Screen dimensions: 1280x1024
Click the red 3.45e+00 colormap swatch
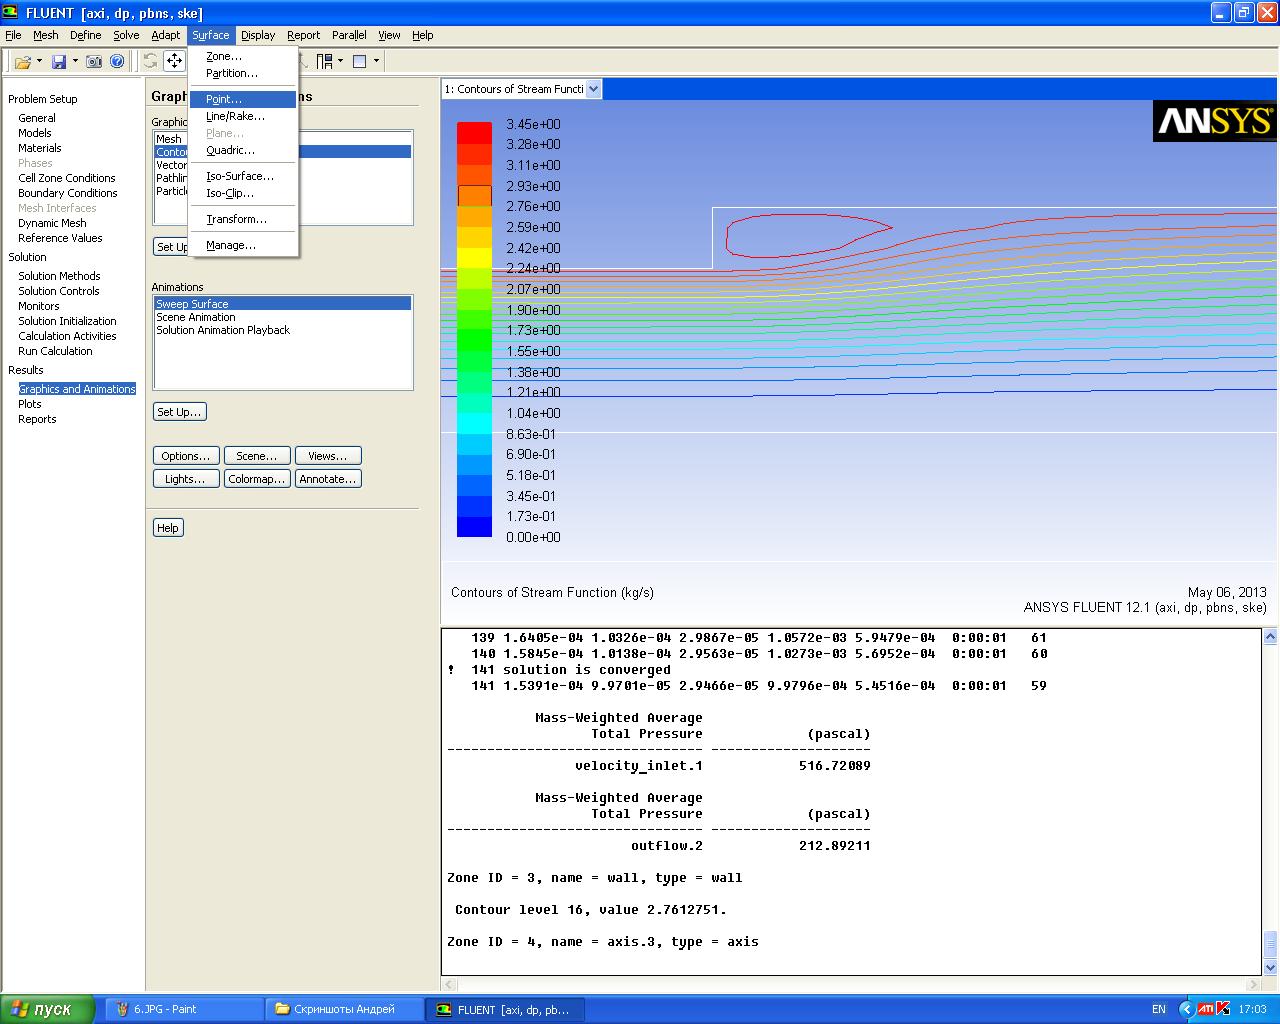474,133
